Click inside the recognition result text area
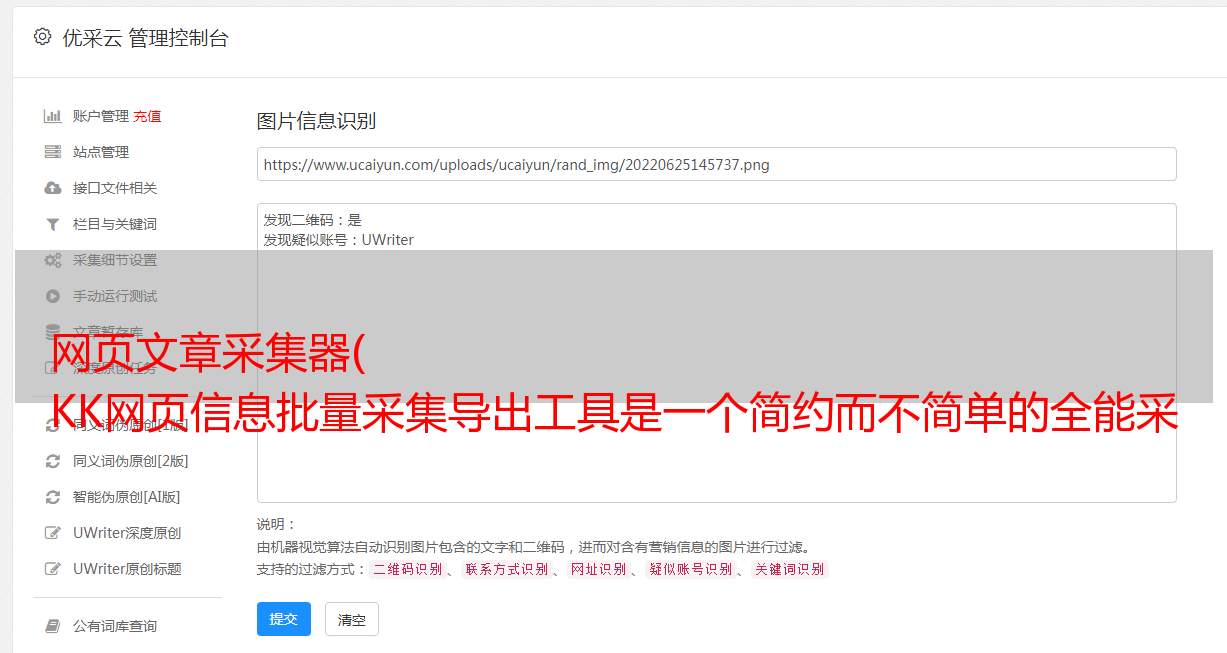Screen dimensions: 1227x653 (716, 352)
